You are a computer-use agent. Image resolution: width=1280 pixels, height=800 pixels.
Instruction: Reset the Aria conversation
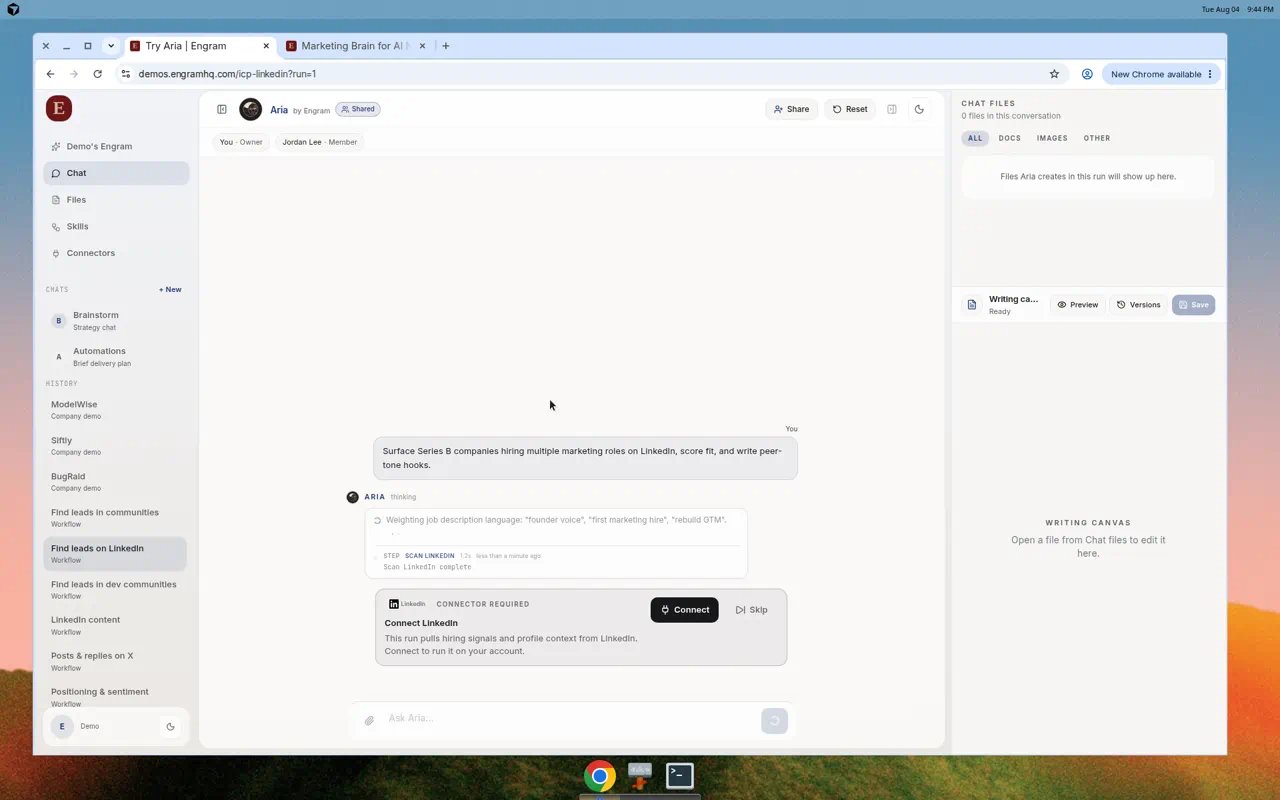[850, 109]
